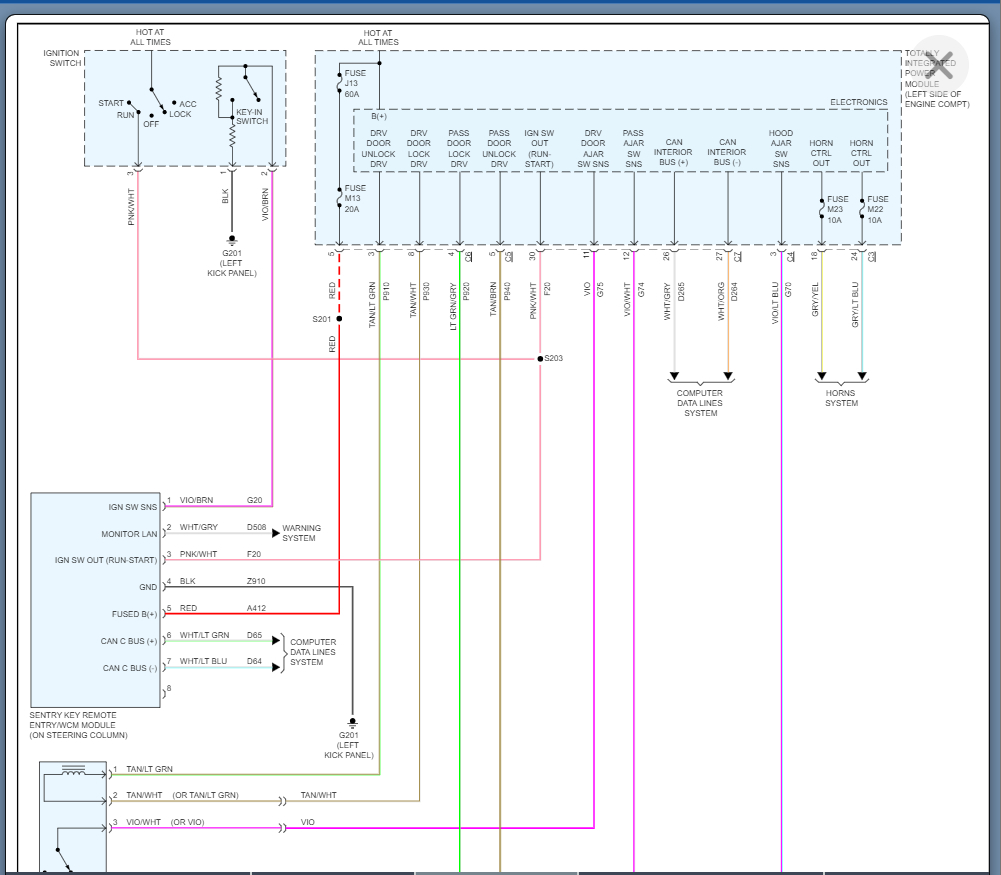Select the M23 10A horn fuse symbol

click(821, 208)
